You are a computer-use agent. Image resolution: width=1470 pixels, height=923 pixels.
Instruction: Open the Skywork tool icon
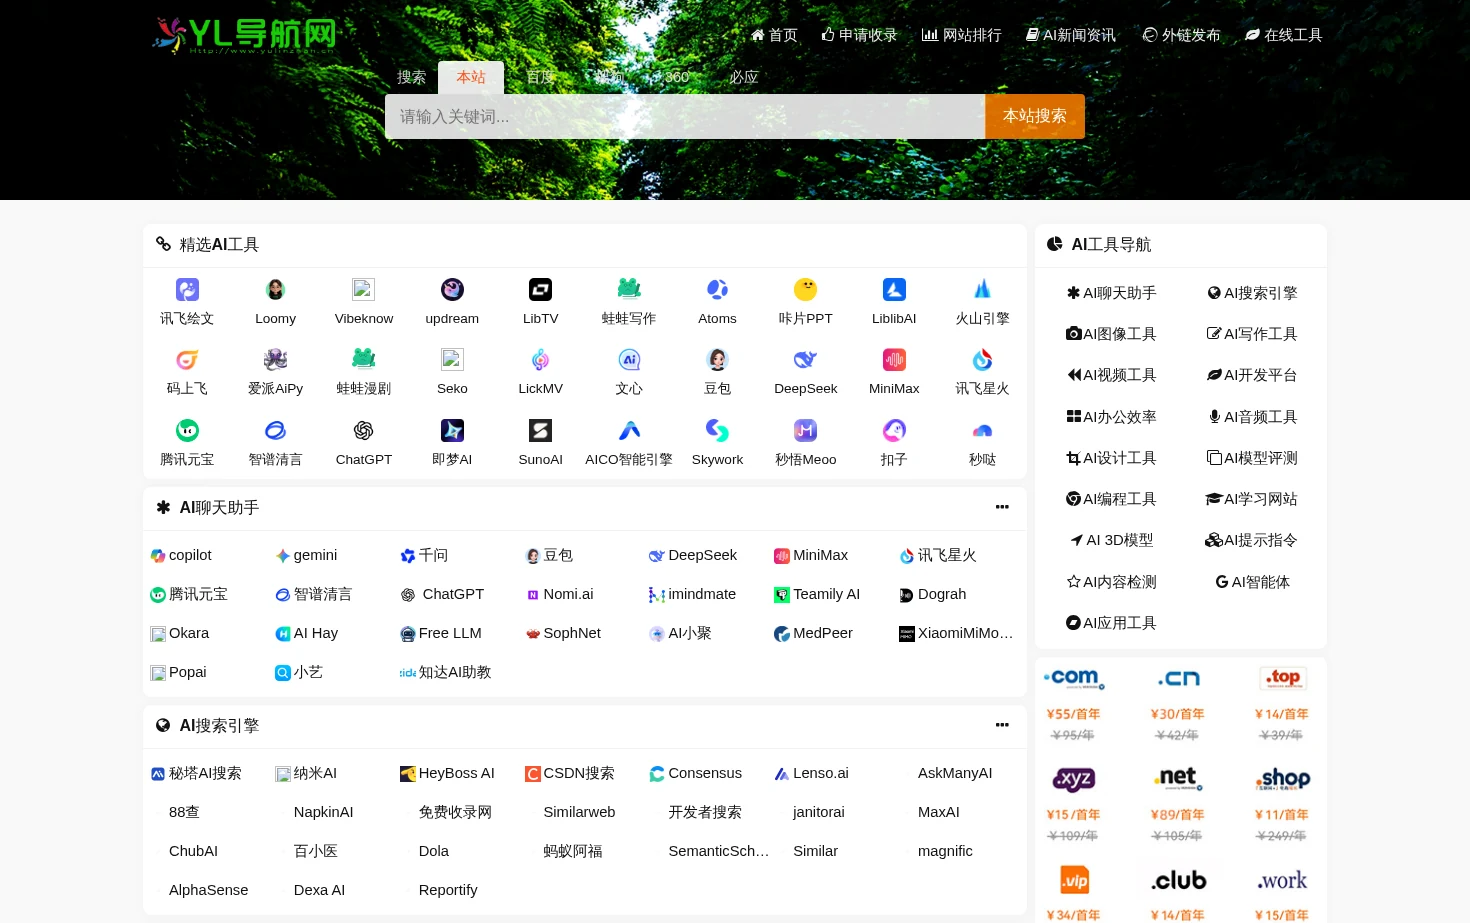click(x=717, y=431)
